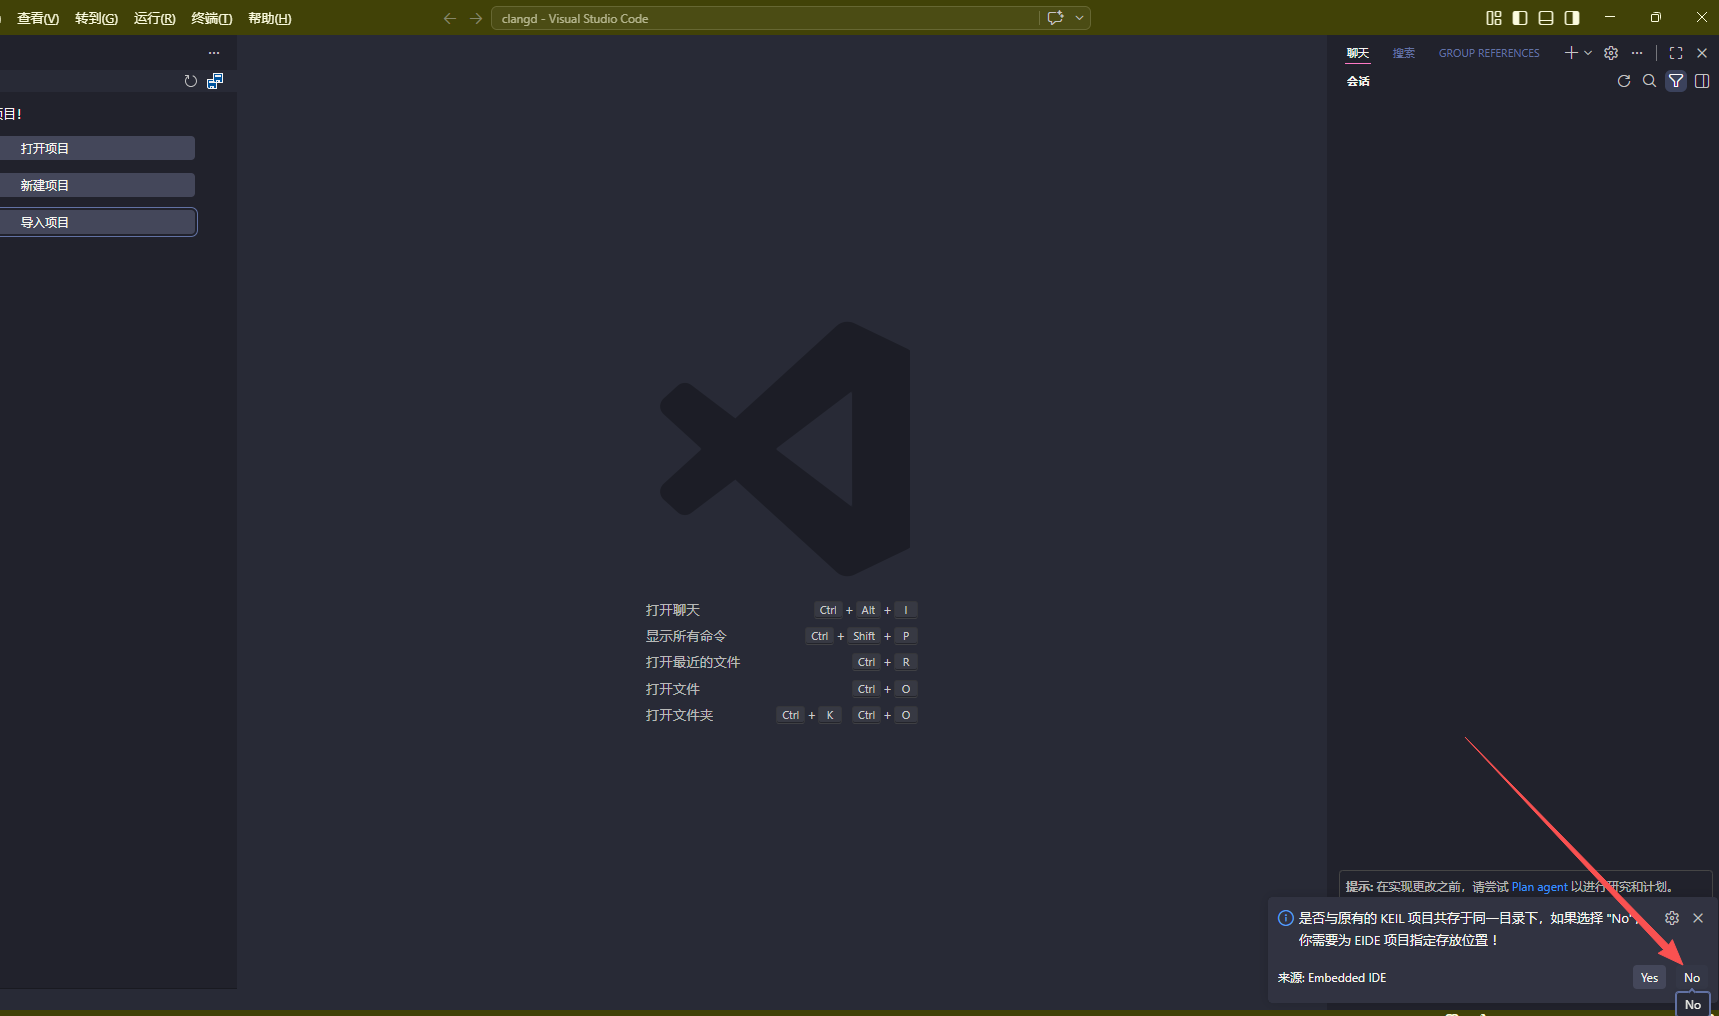Image resolution: width=1719 pixels, height=1016 pixels.
Task: Click the 来源: Embedded IDE label
Action: click(x=1332, y=978)
